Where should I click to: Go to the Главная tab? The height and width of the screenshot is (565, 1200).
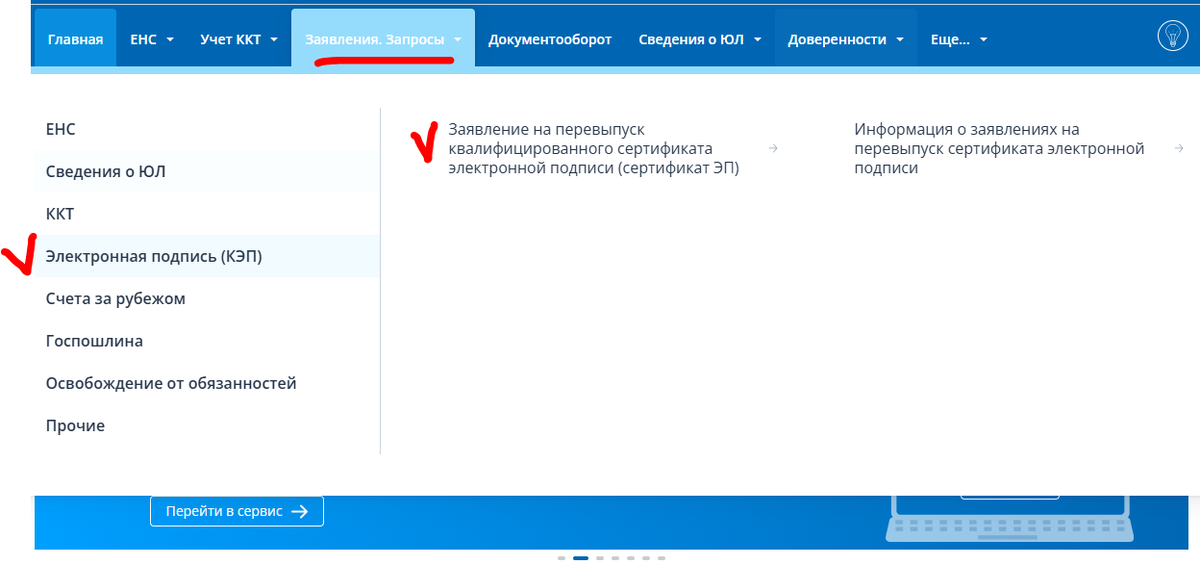(x=76, y=39)
